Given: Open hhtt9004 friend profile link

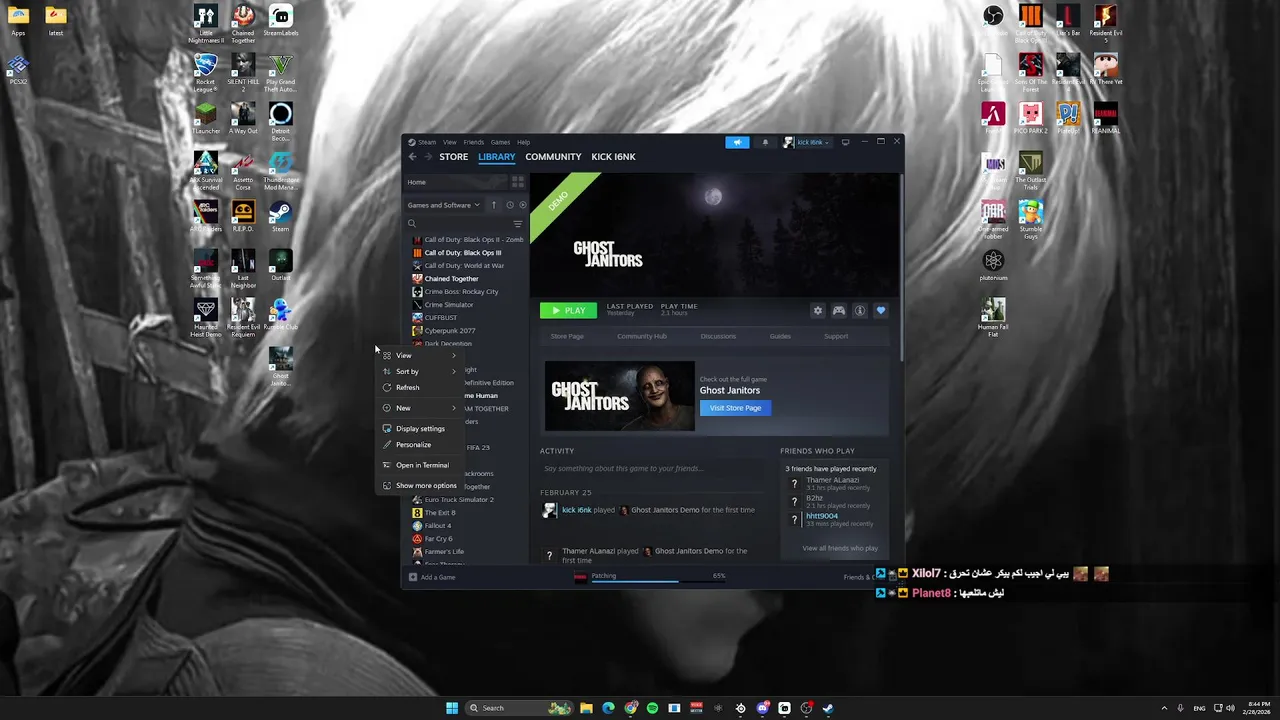Looking at the screenshot, I should coord(822,516).
